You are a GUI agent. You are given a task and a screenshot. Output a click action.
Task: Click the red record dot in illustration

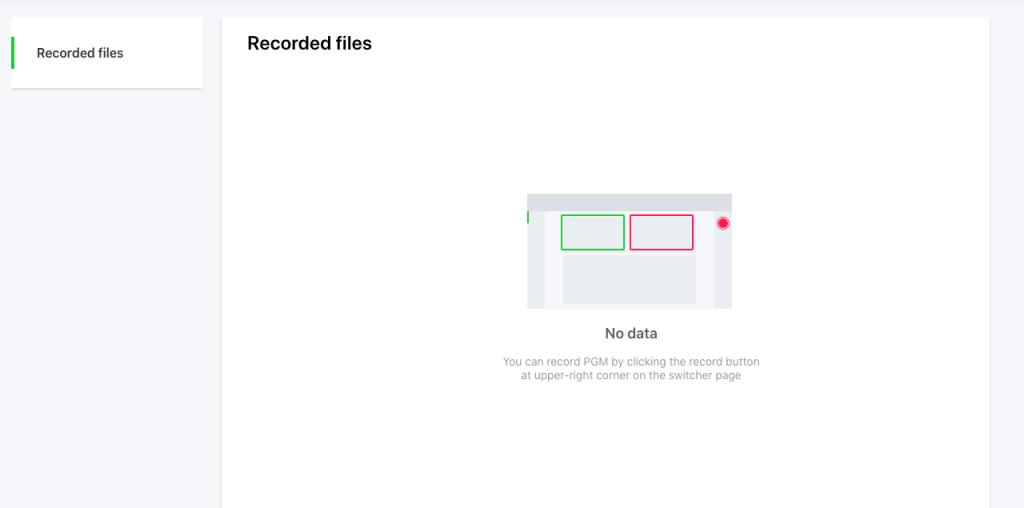(723, 223)
